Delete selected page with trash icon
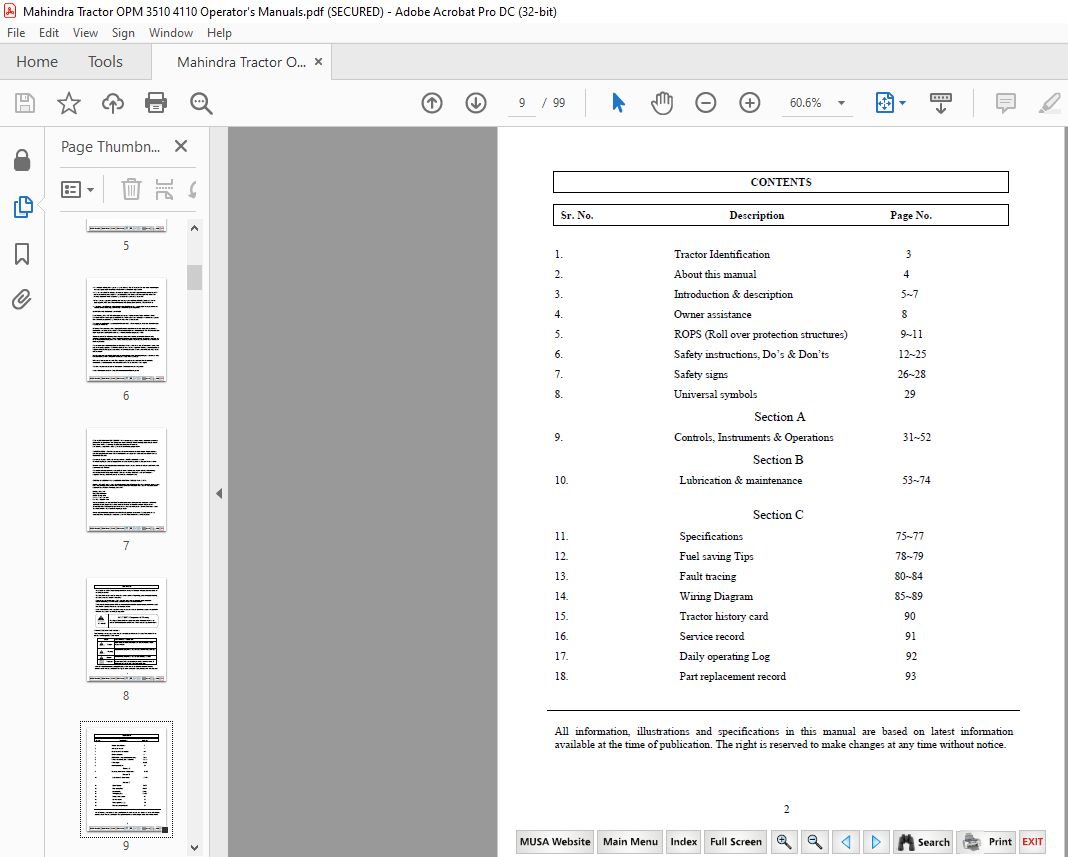The width and height of the screenshot is (1068, 857). point(131,189)
